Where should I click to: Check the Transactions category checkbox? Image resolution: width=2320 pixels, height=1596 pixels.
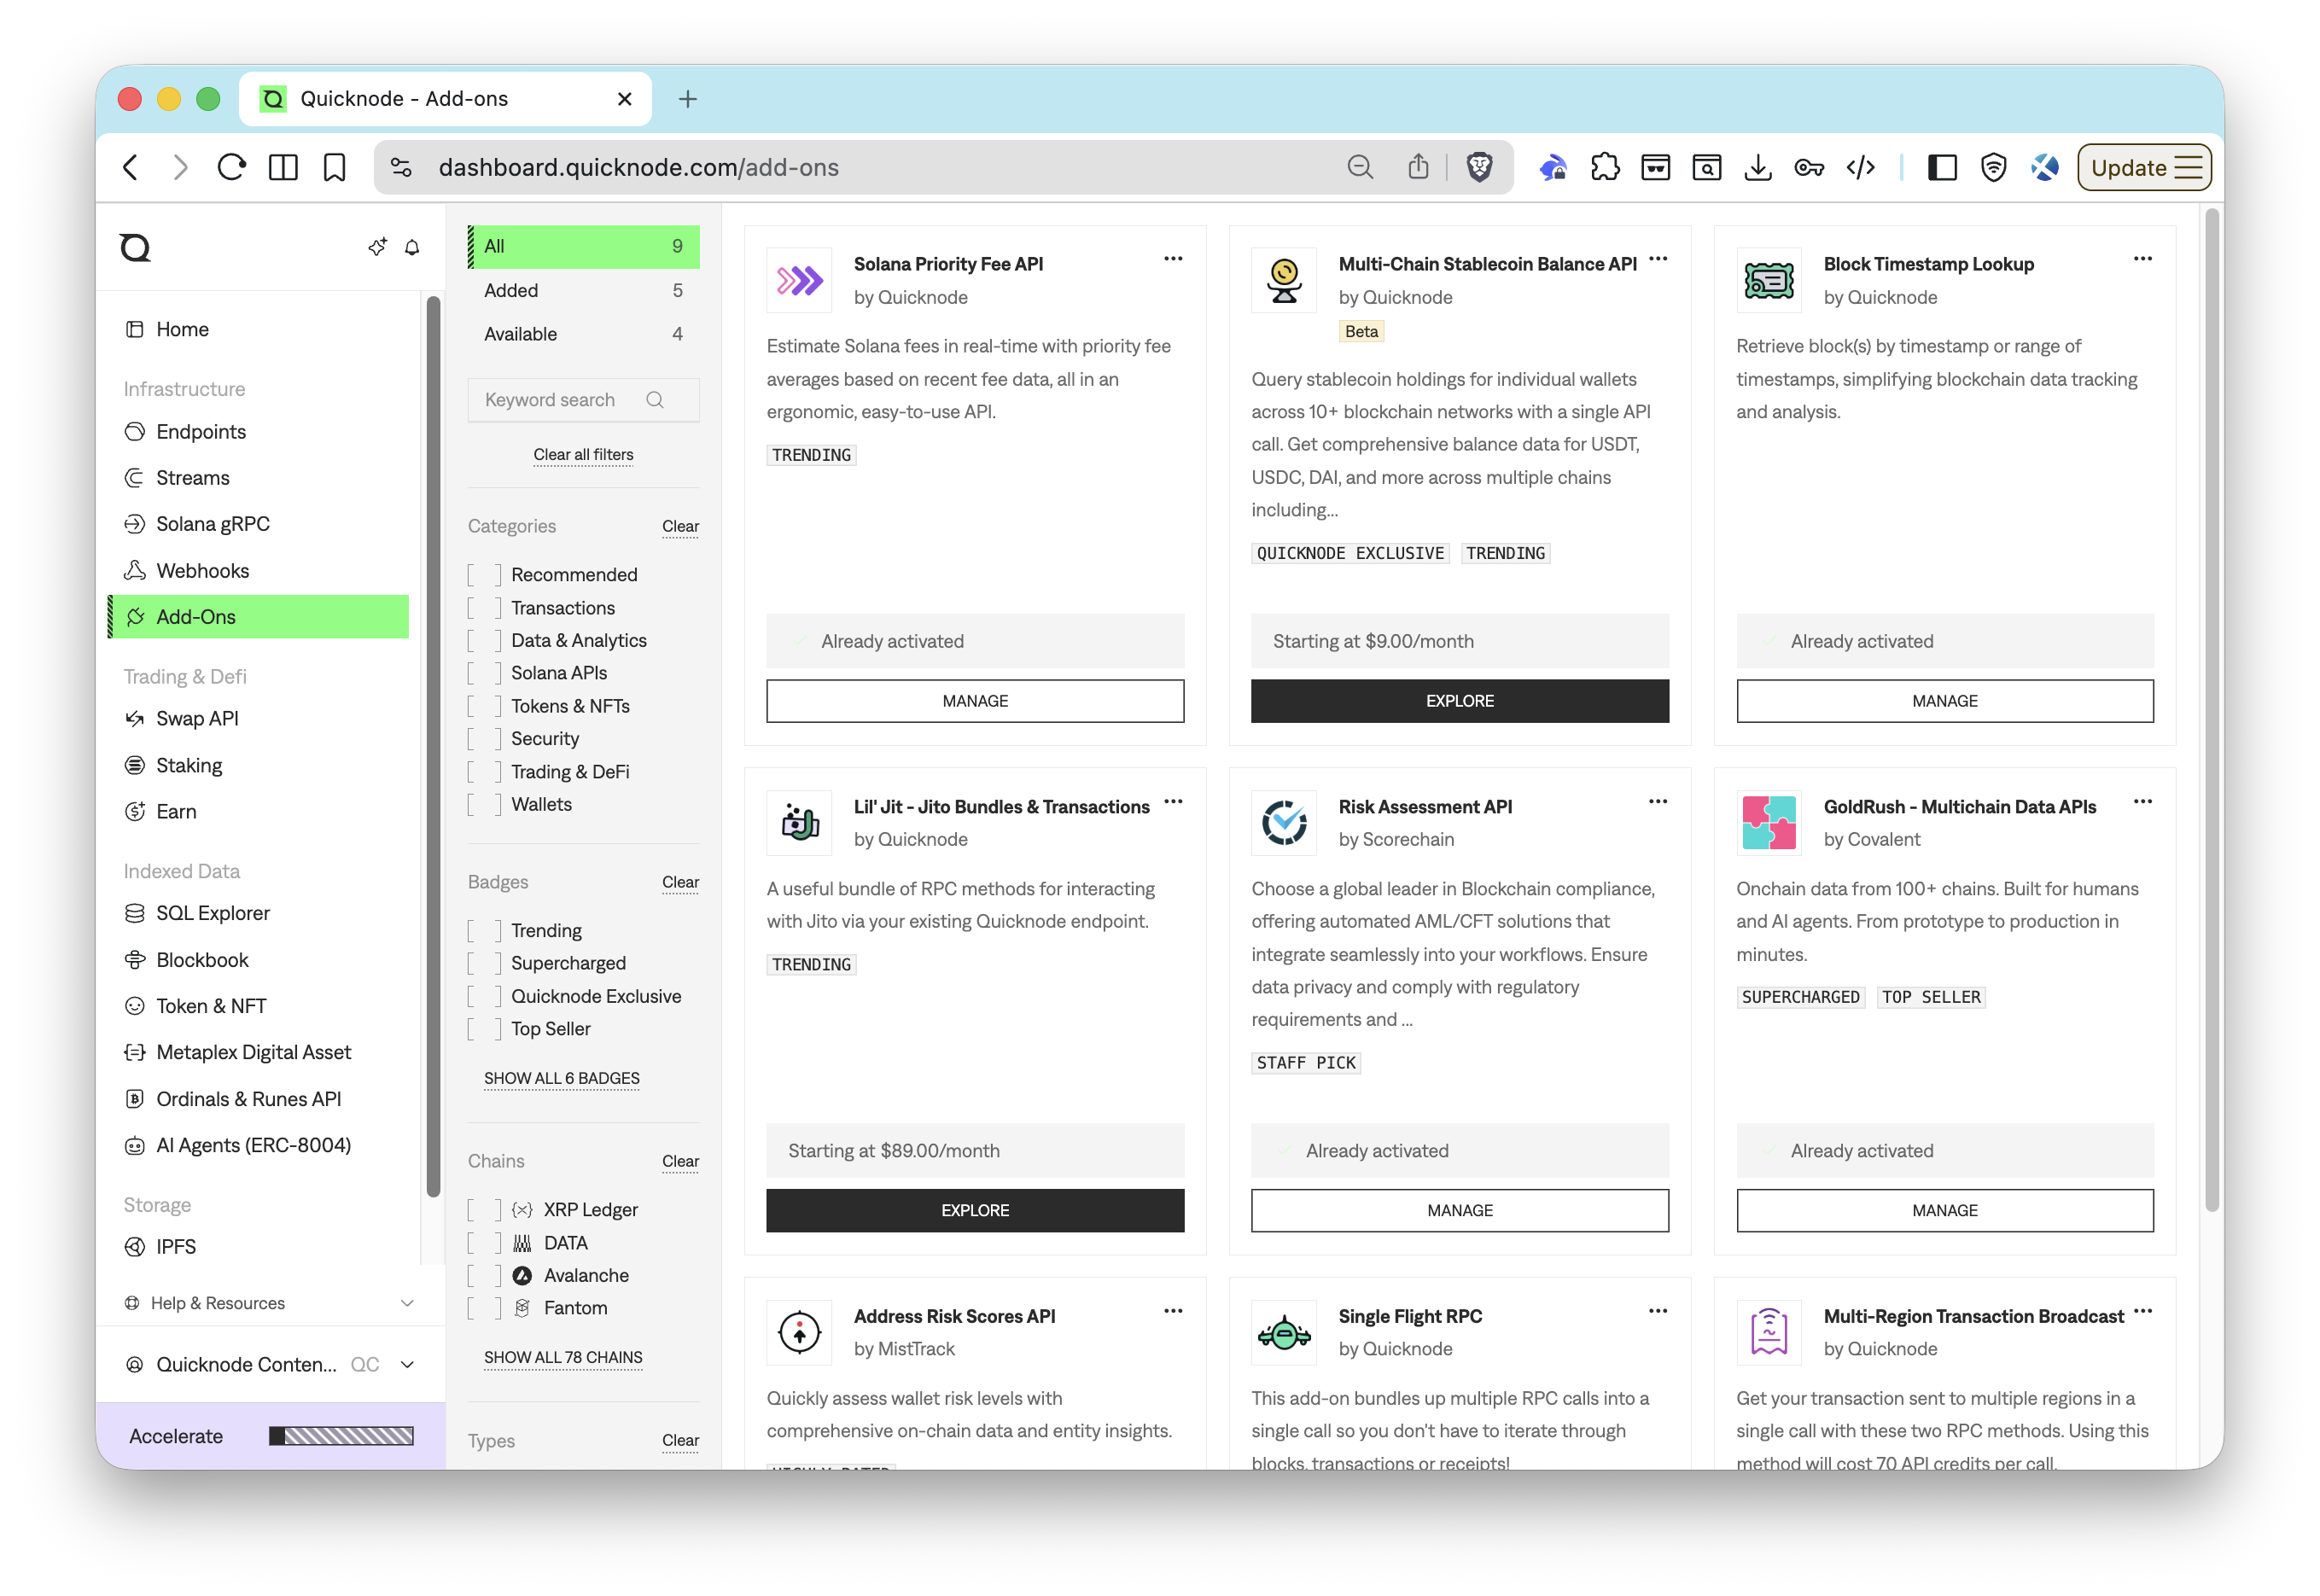pos(484,607)
